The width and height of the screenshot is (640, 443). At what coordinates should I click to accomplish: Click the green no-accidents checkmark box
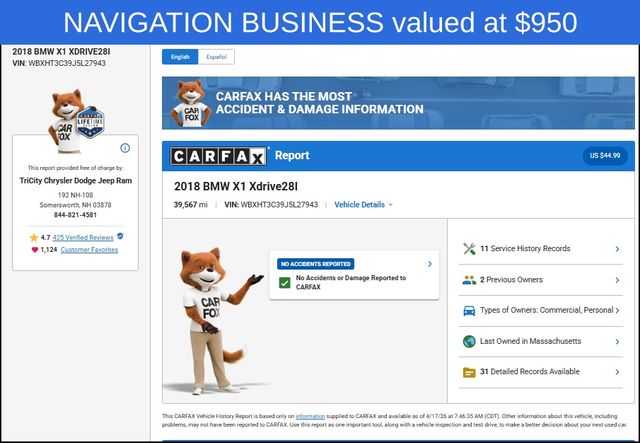tap(285, 283)
